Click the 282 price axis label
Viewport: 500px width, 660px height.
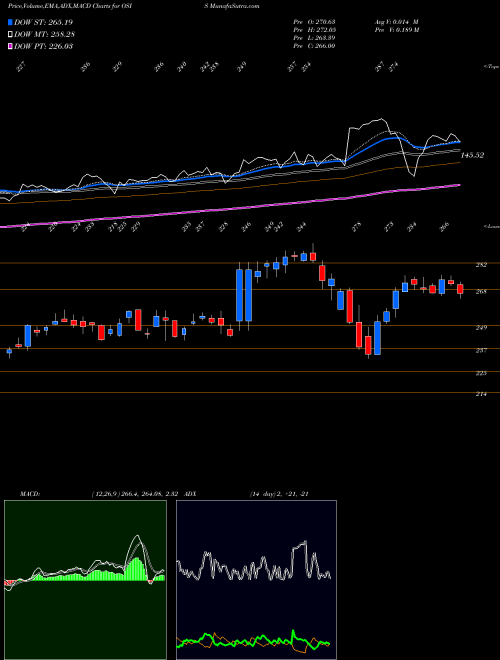pyautogui.click(x=481, y=265)
